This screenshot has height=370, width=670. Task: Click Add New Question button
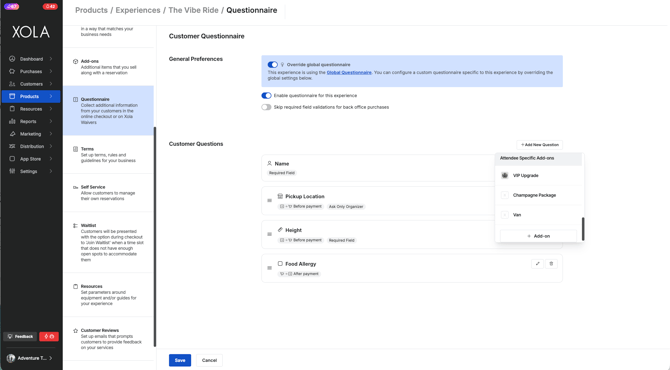coord(540,145)
